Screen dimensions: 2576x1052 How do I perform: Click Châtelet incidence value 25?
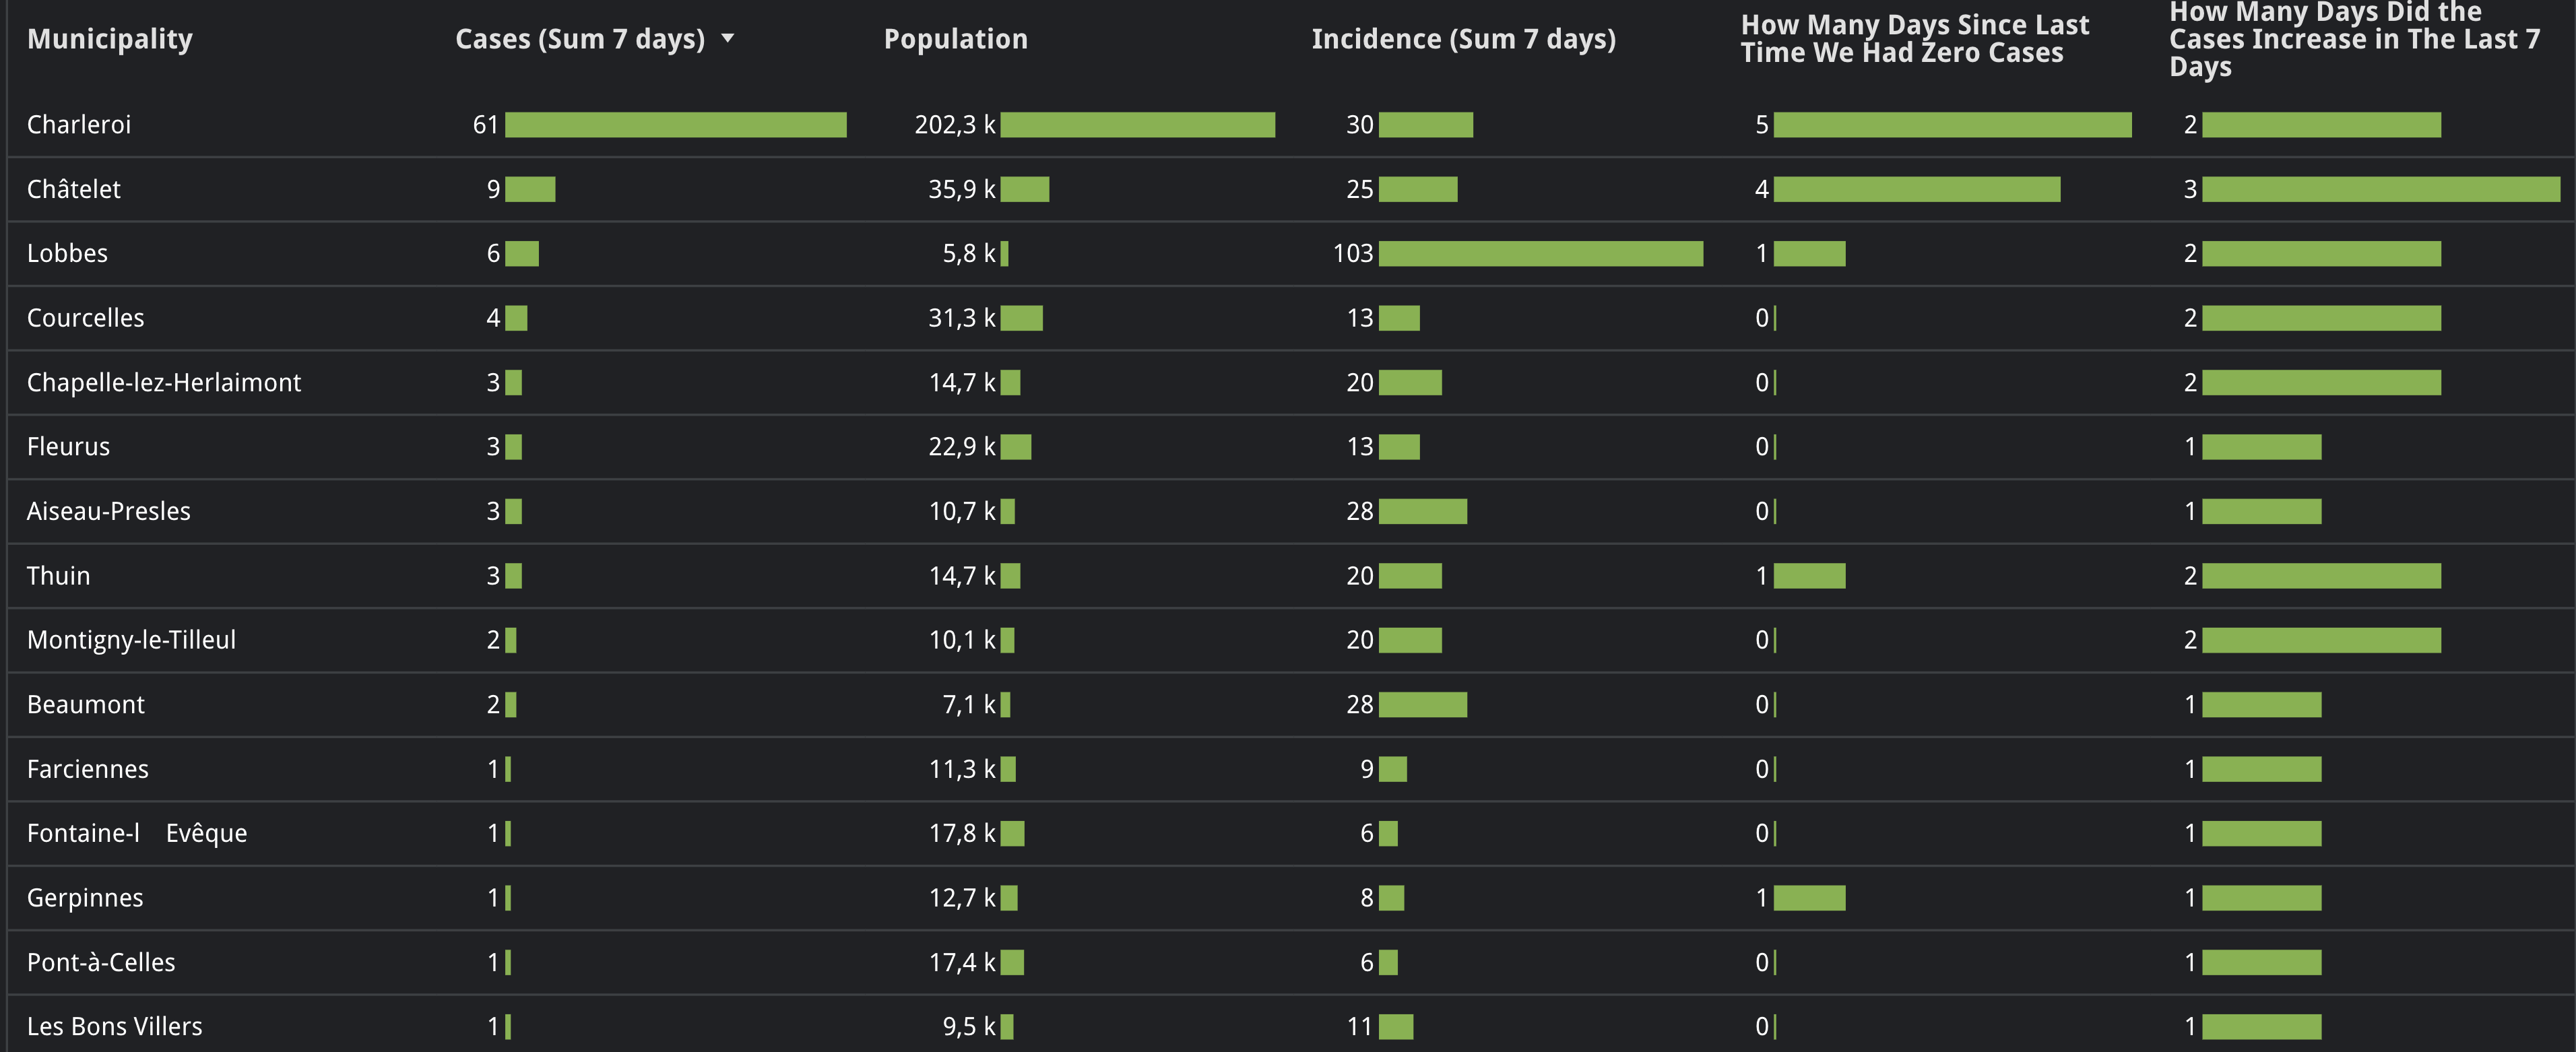click(x=1360, y=189)
